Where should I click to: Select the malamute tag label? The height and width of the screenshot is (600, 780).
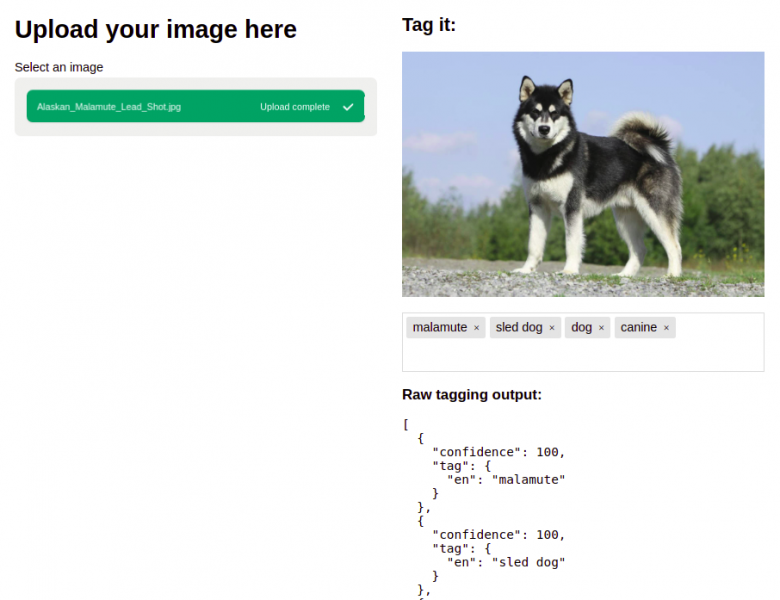coord(439,328)
